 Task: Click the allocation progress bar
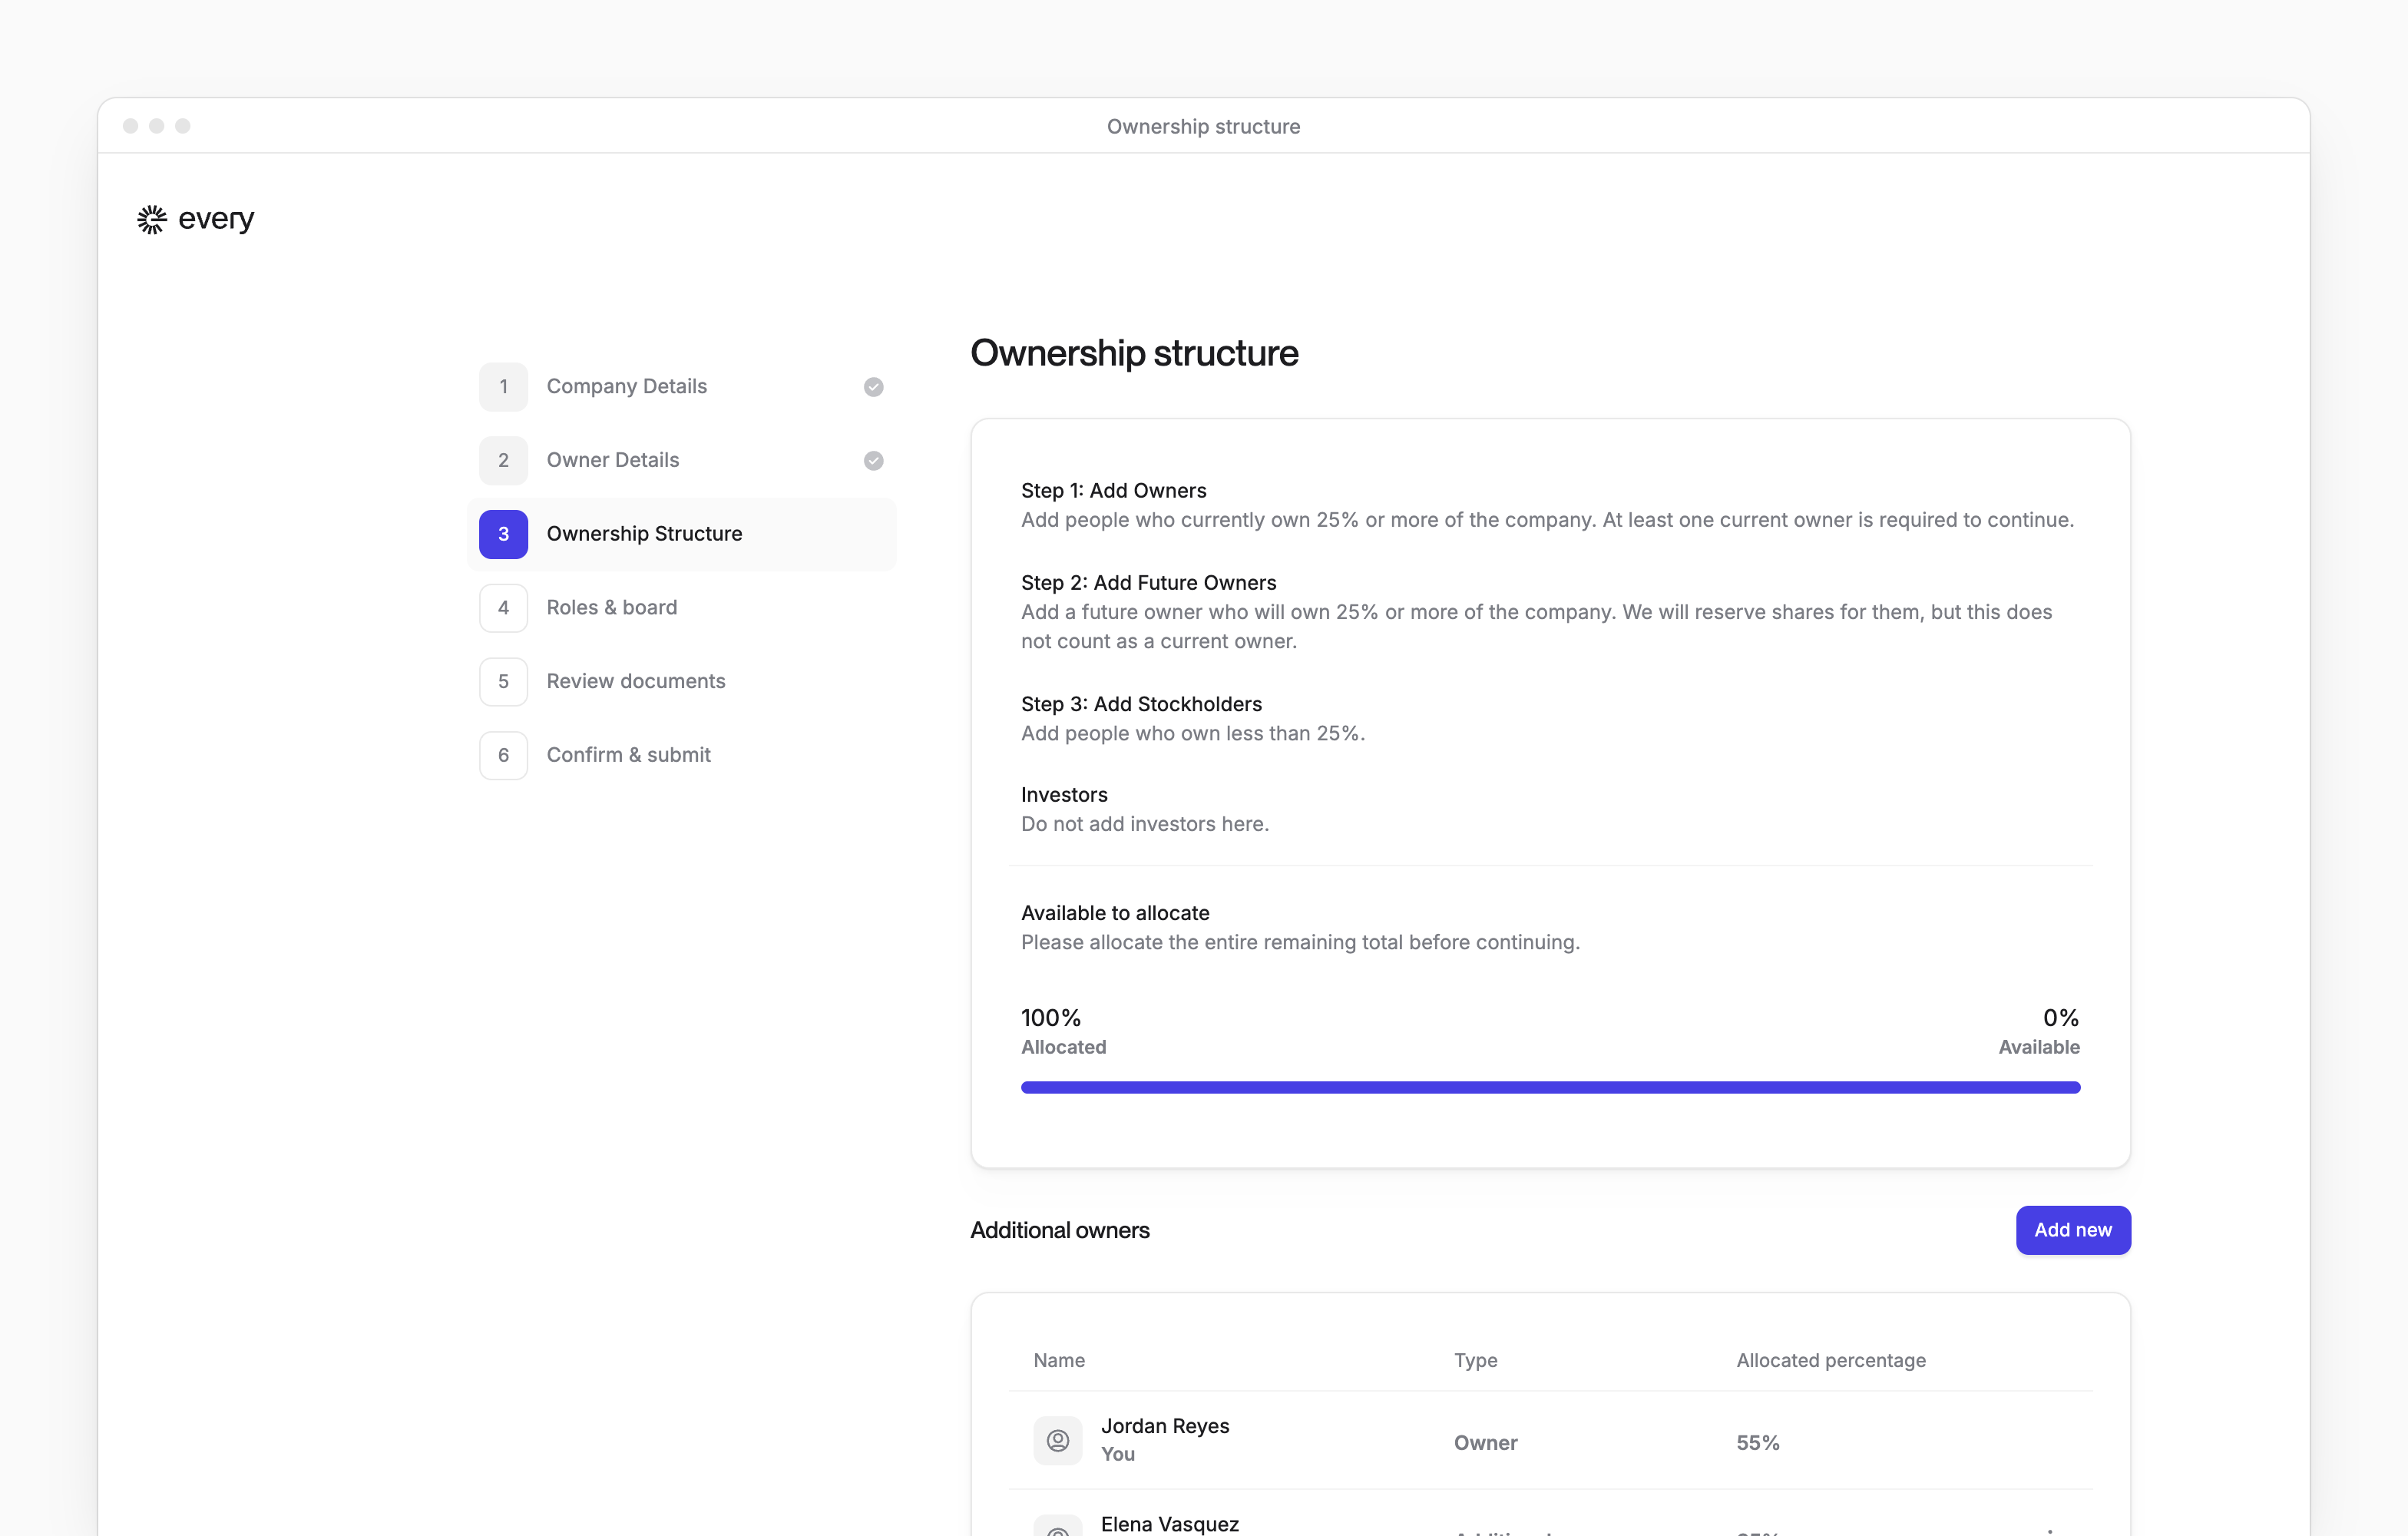[x=1550, y=1088]
